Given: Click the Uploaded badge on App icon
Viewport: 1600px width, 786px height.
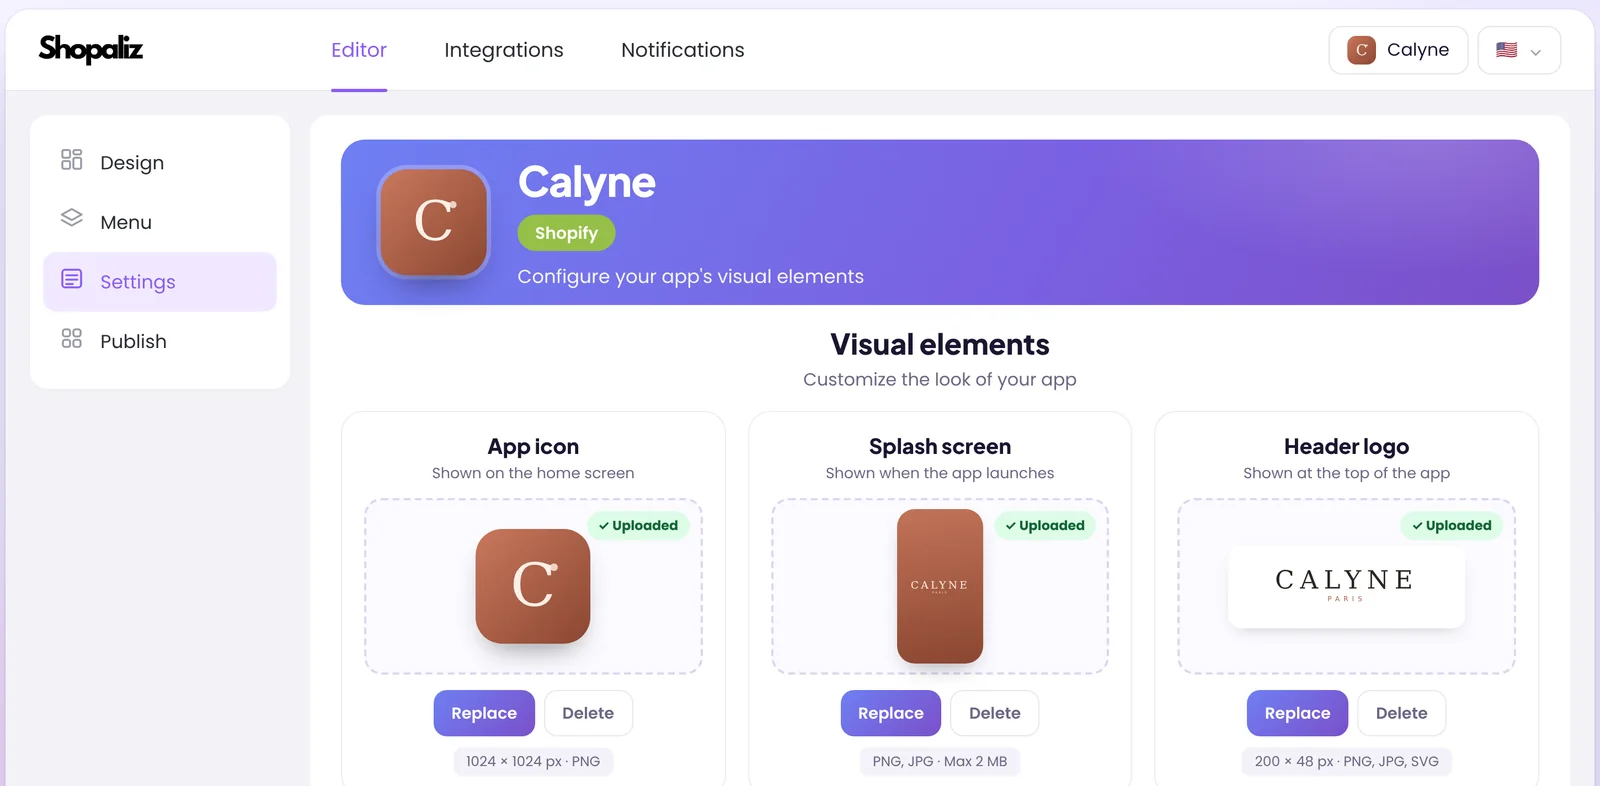Looking at the screenshot, I should (x=638, y=525).
